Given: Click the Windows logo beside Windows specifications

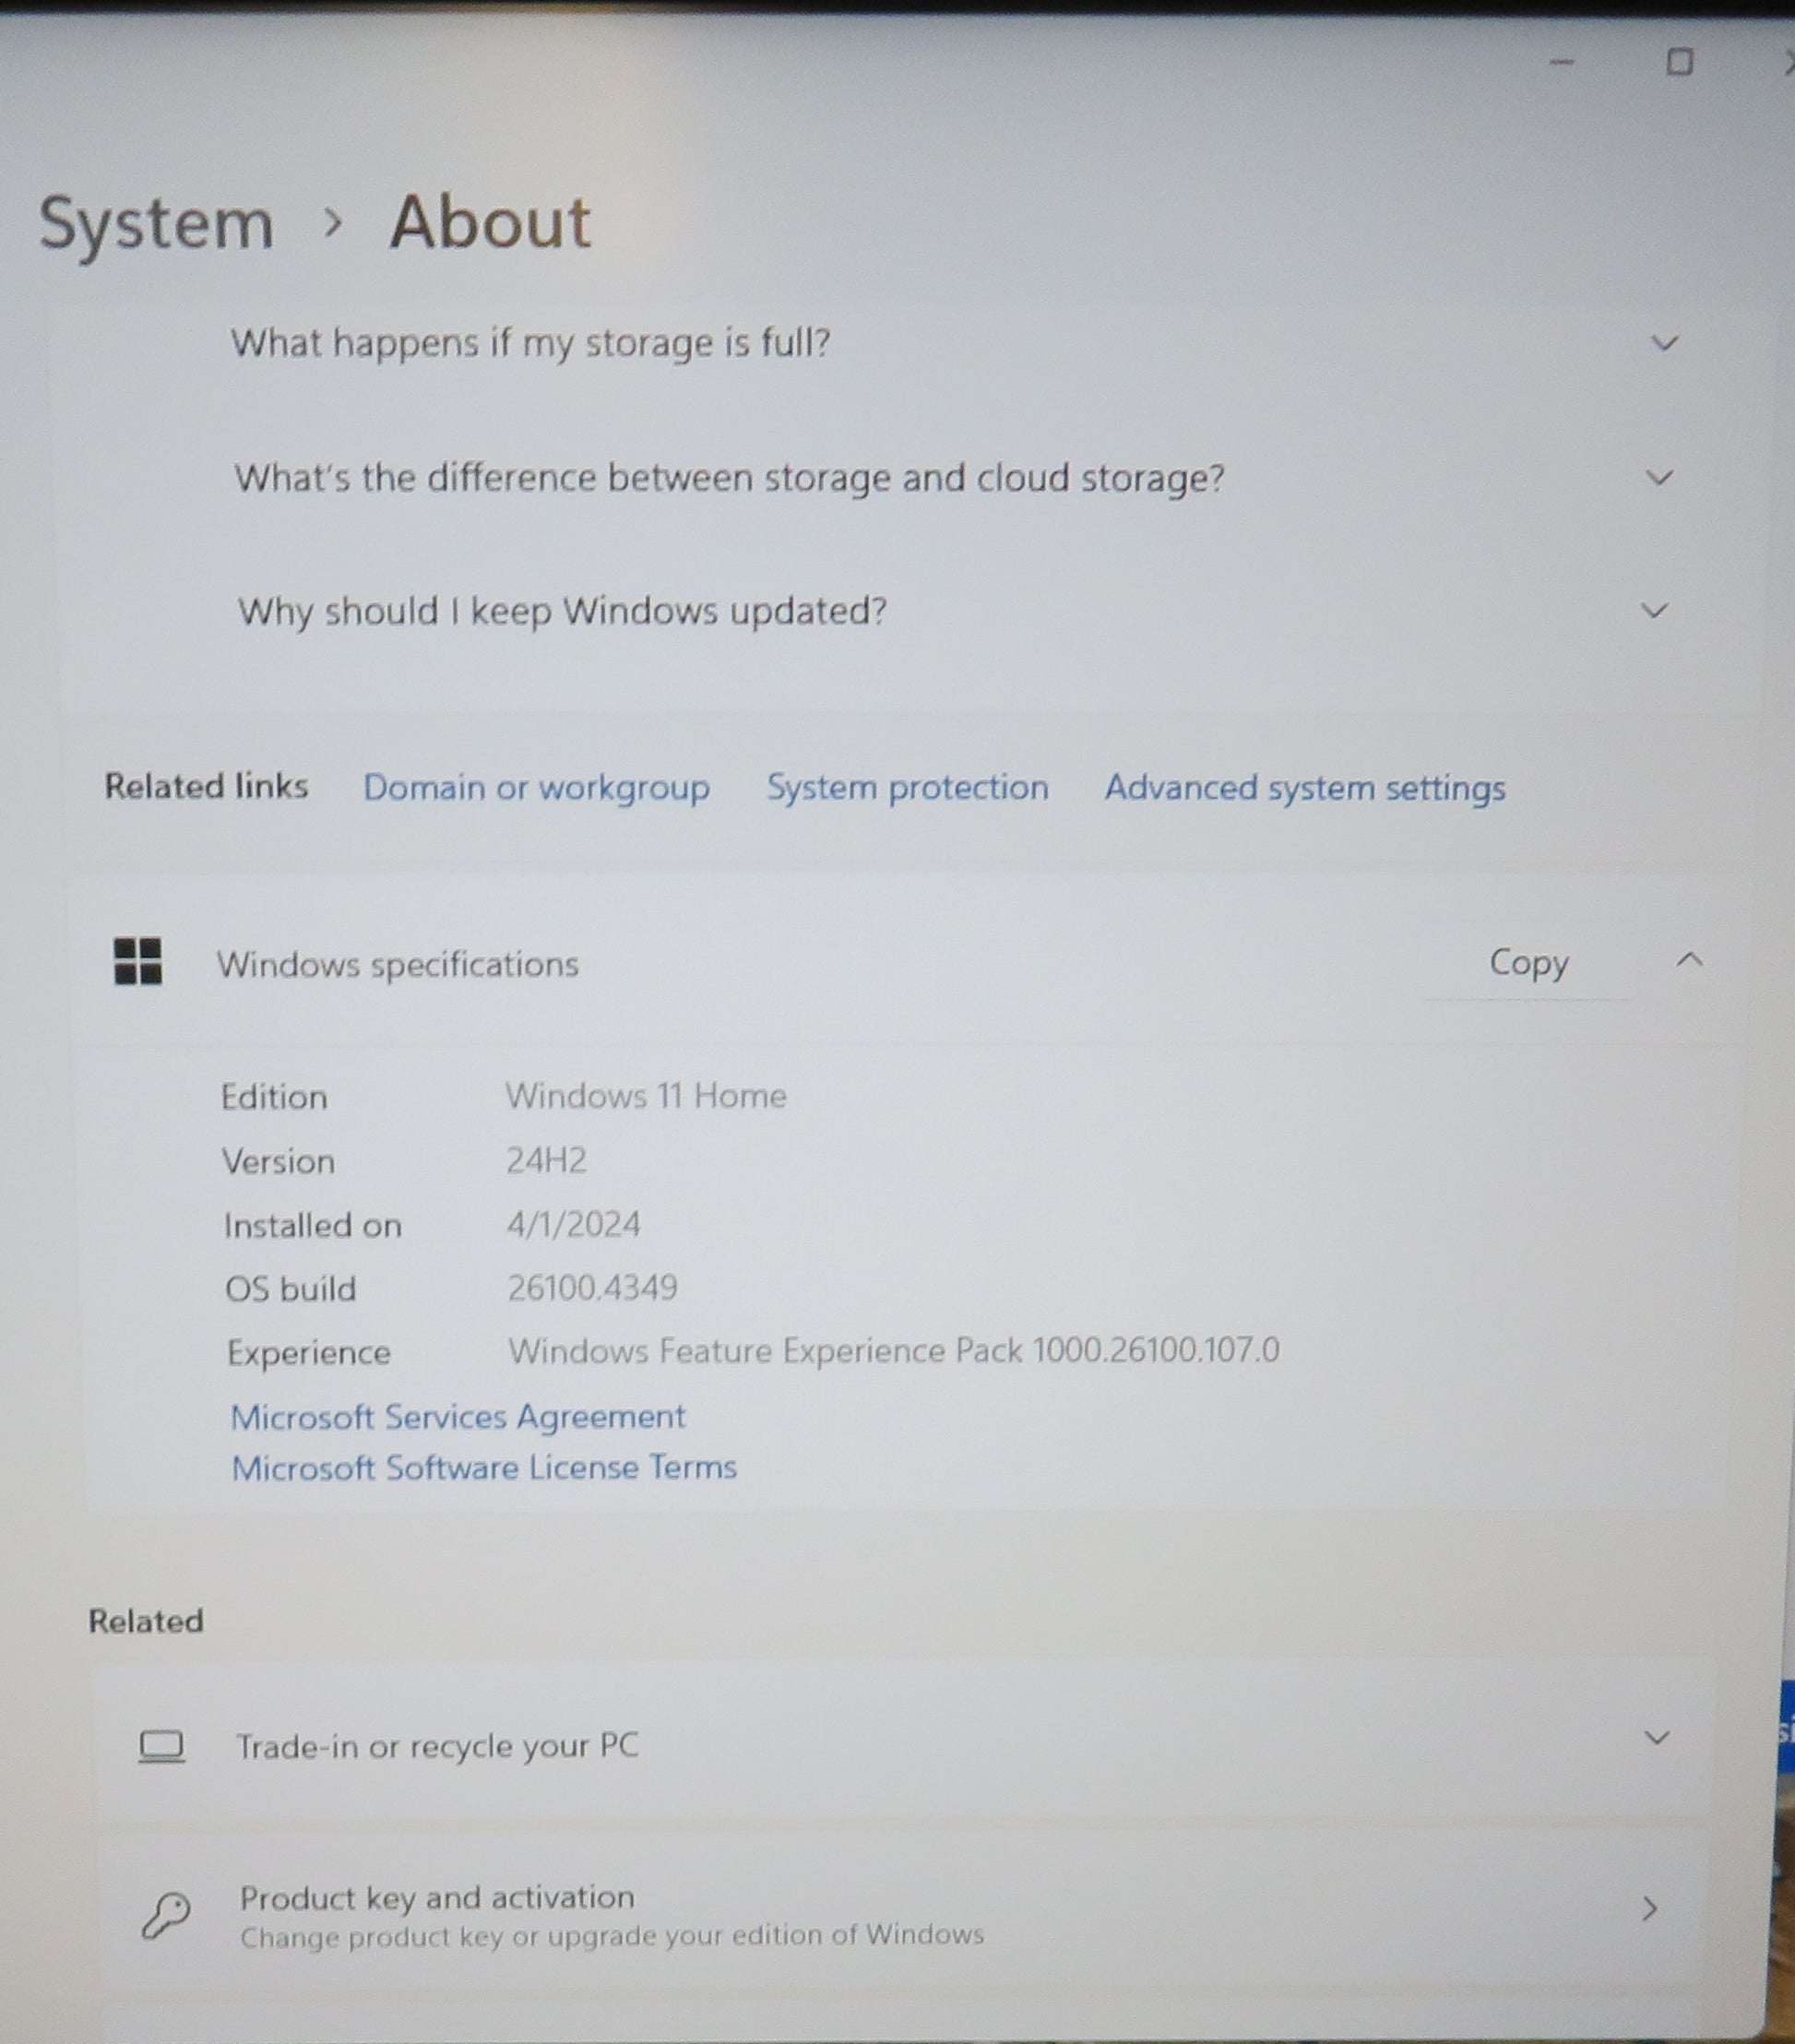Looking at the screenshot, I should click(x=138, y=961).
